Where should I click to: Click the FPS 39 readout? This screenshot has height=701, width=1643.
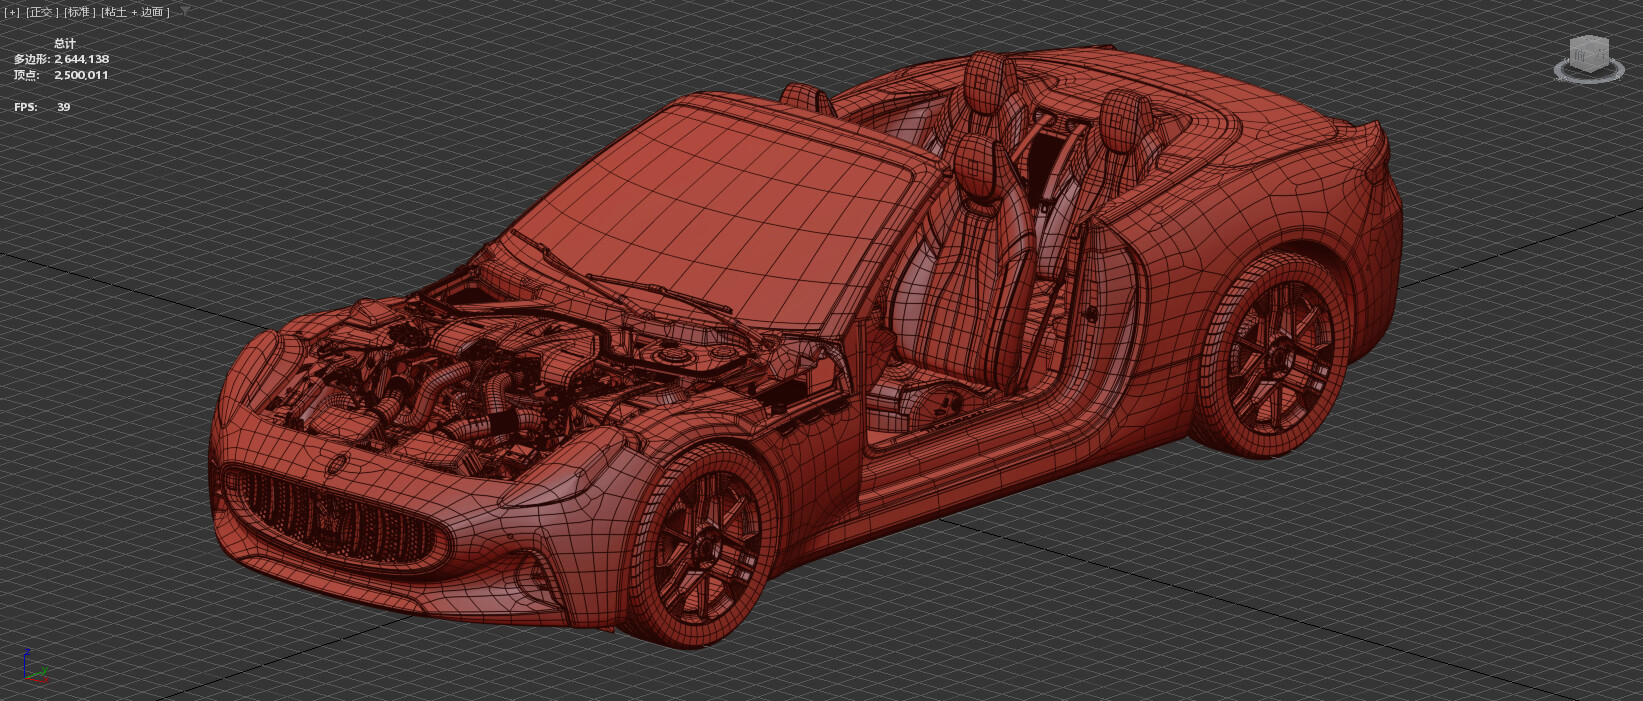click(42, 107)
